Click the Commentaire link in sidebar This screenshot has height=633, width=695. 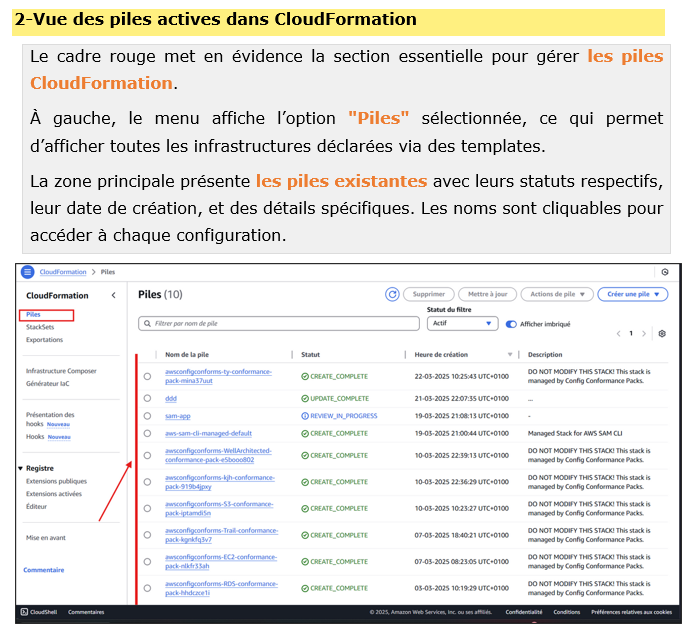[44, 570]
